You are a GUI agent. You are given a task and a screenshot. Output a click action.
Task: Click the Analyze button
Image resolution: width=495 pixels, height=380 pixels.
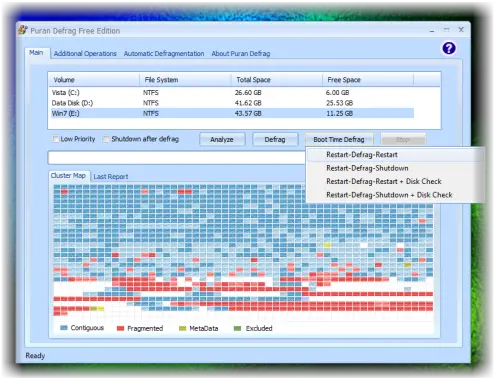pyautogui.click(x=222, y=139)
